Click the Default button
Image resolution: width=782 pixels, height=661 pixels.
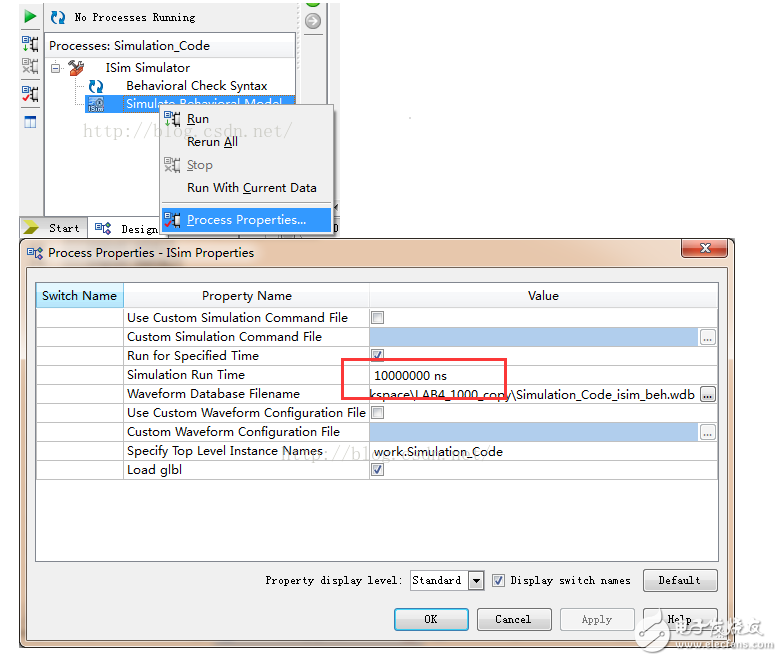[679, 580]
